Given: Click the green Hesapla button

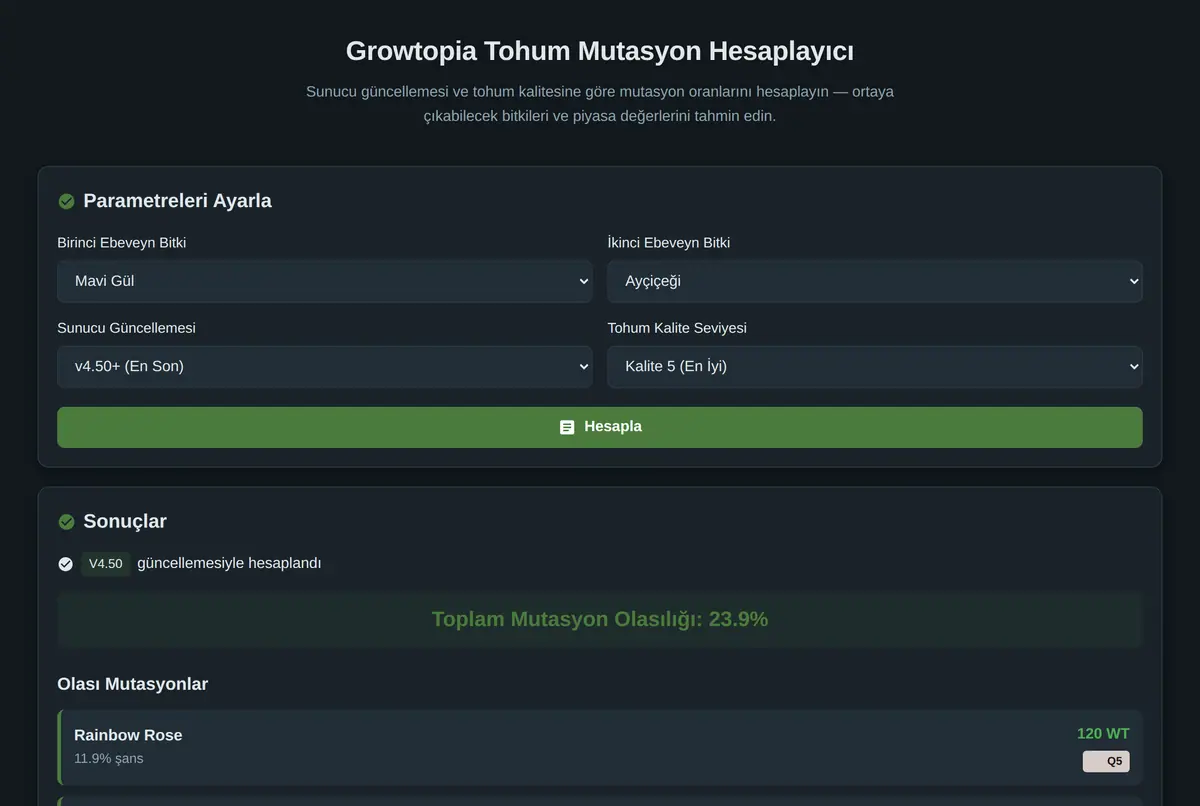Looking at the screenshot, I should (600, 427).
